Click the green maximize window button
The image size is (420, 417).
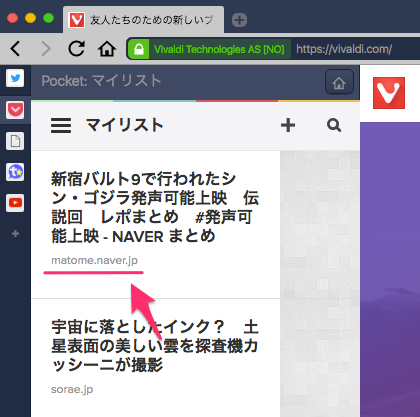tap(49, 18)
